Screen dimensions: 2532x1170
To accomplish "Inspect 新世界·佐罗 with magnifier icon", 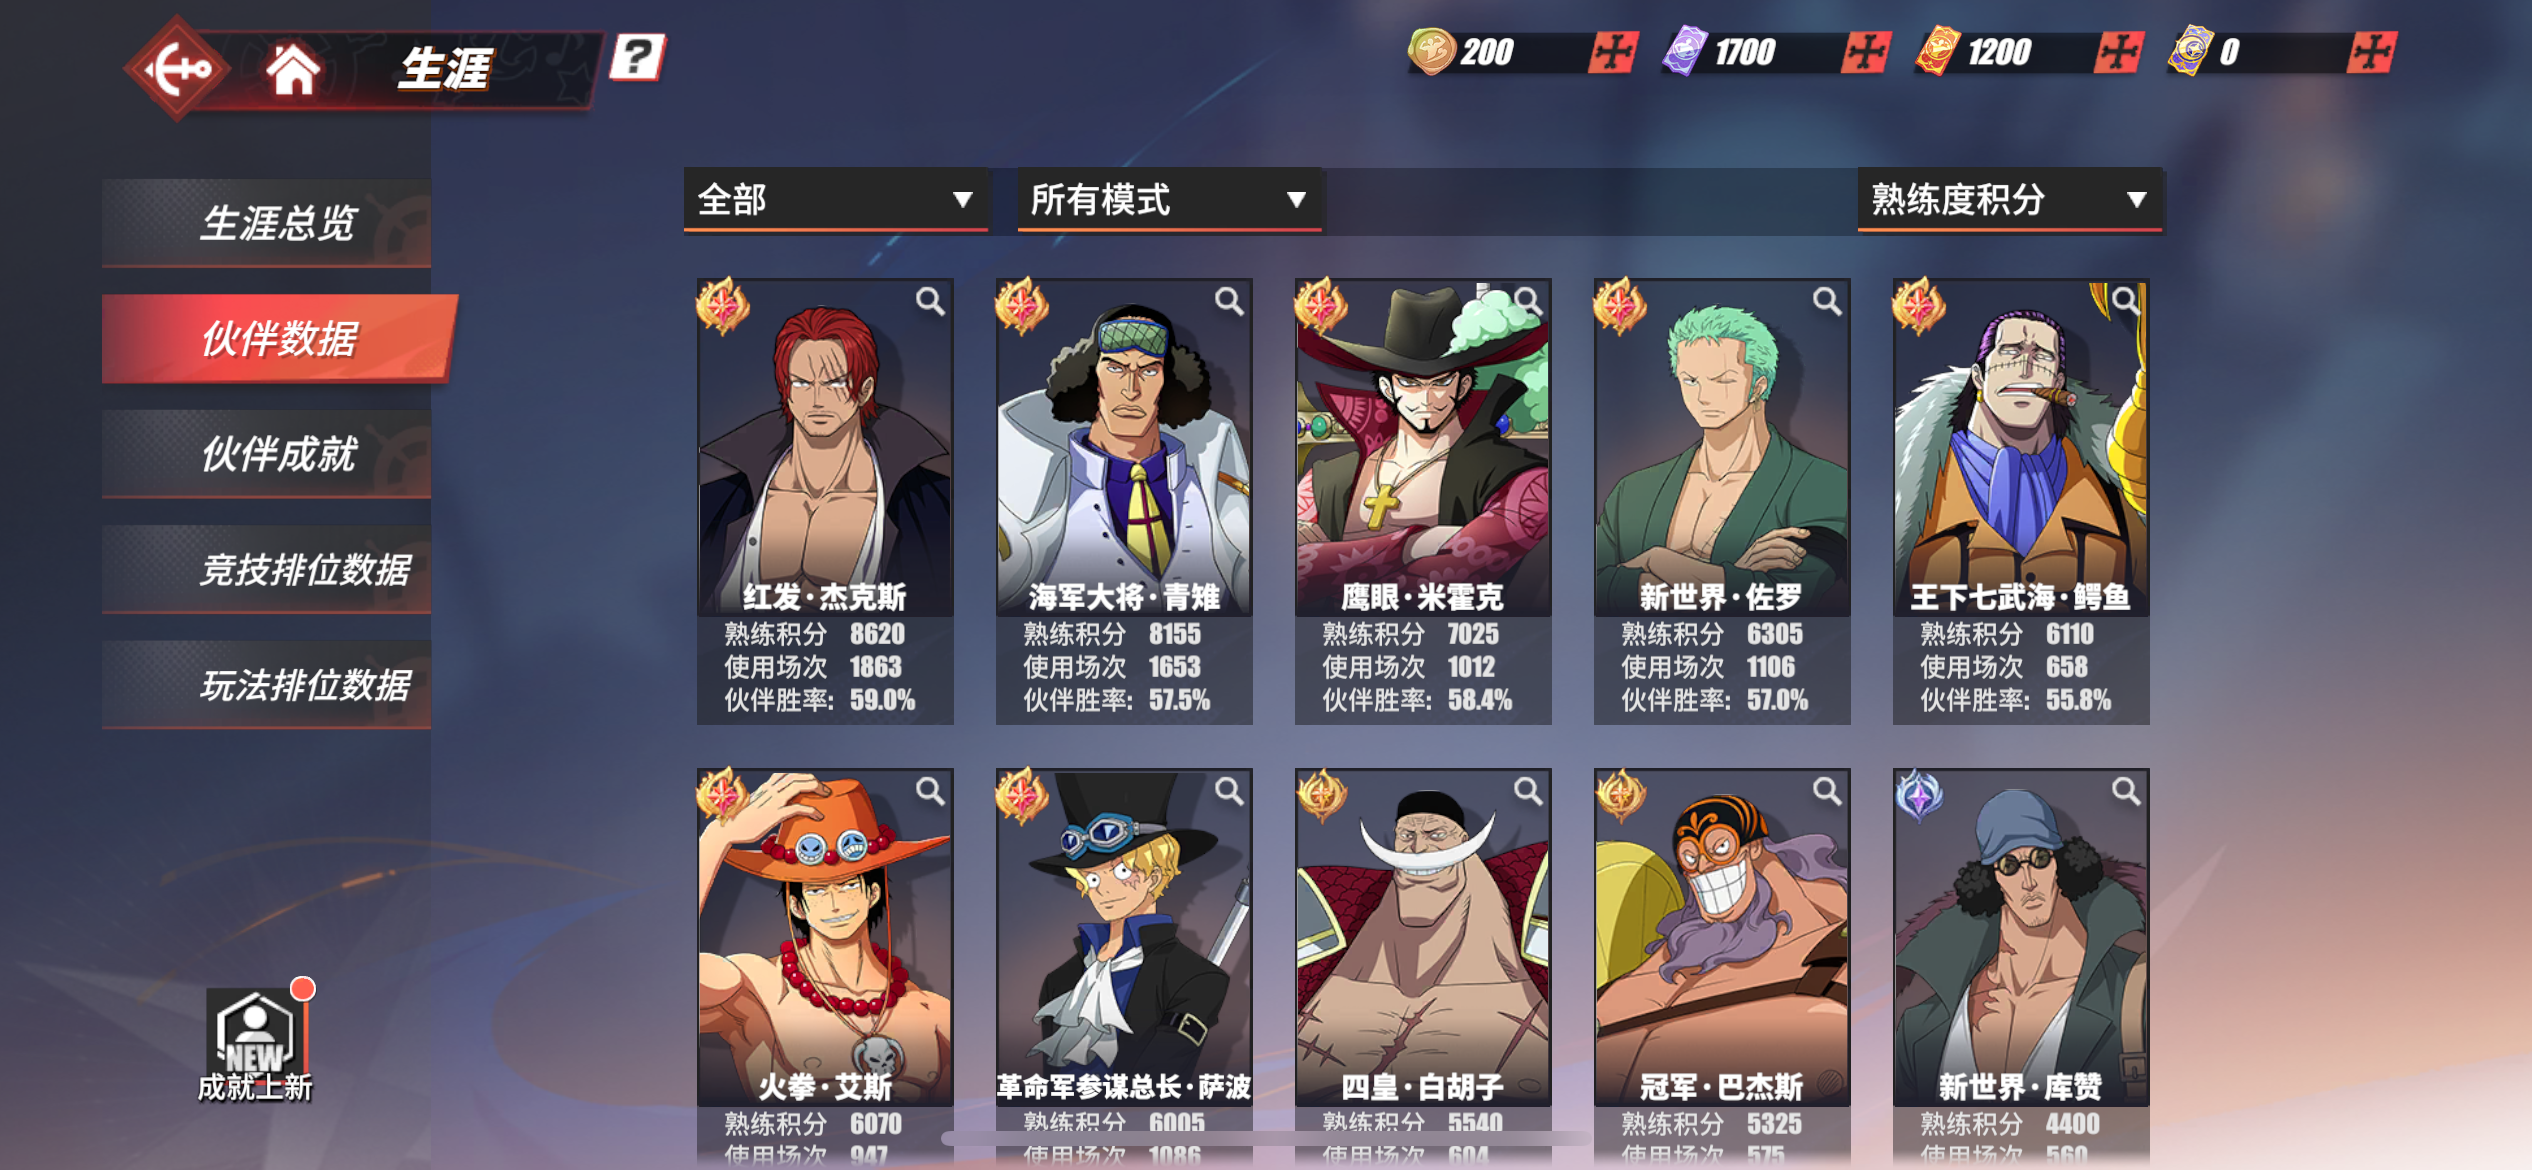I will (1827, 301).
